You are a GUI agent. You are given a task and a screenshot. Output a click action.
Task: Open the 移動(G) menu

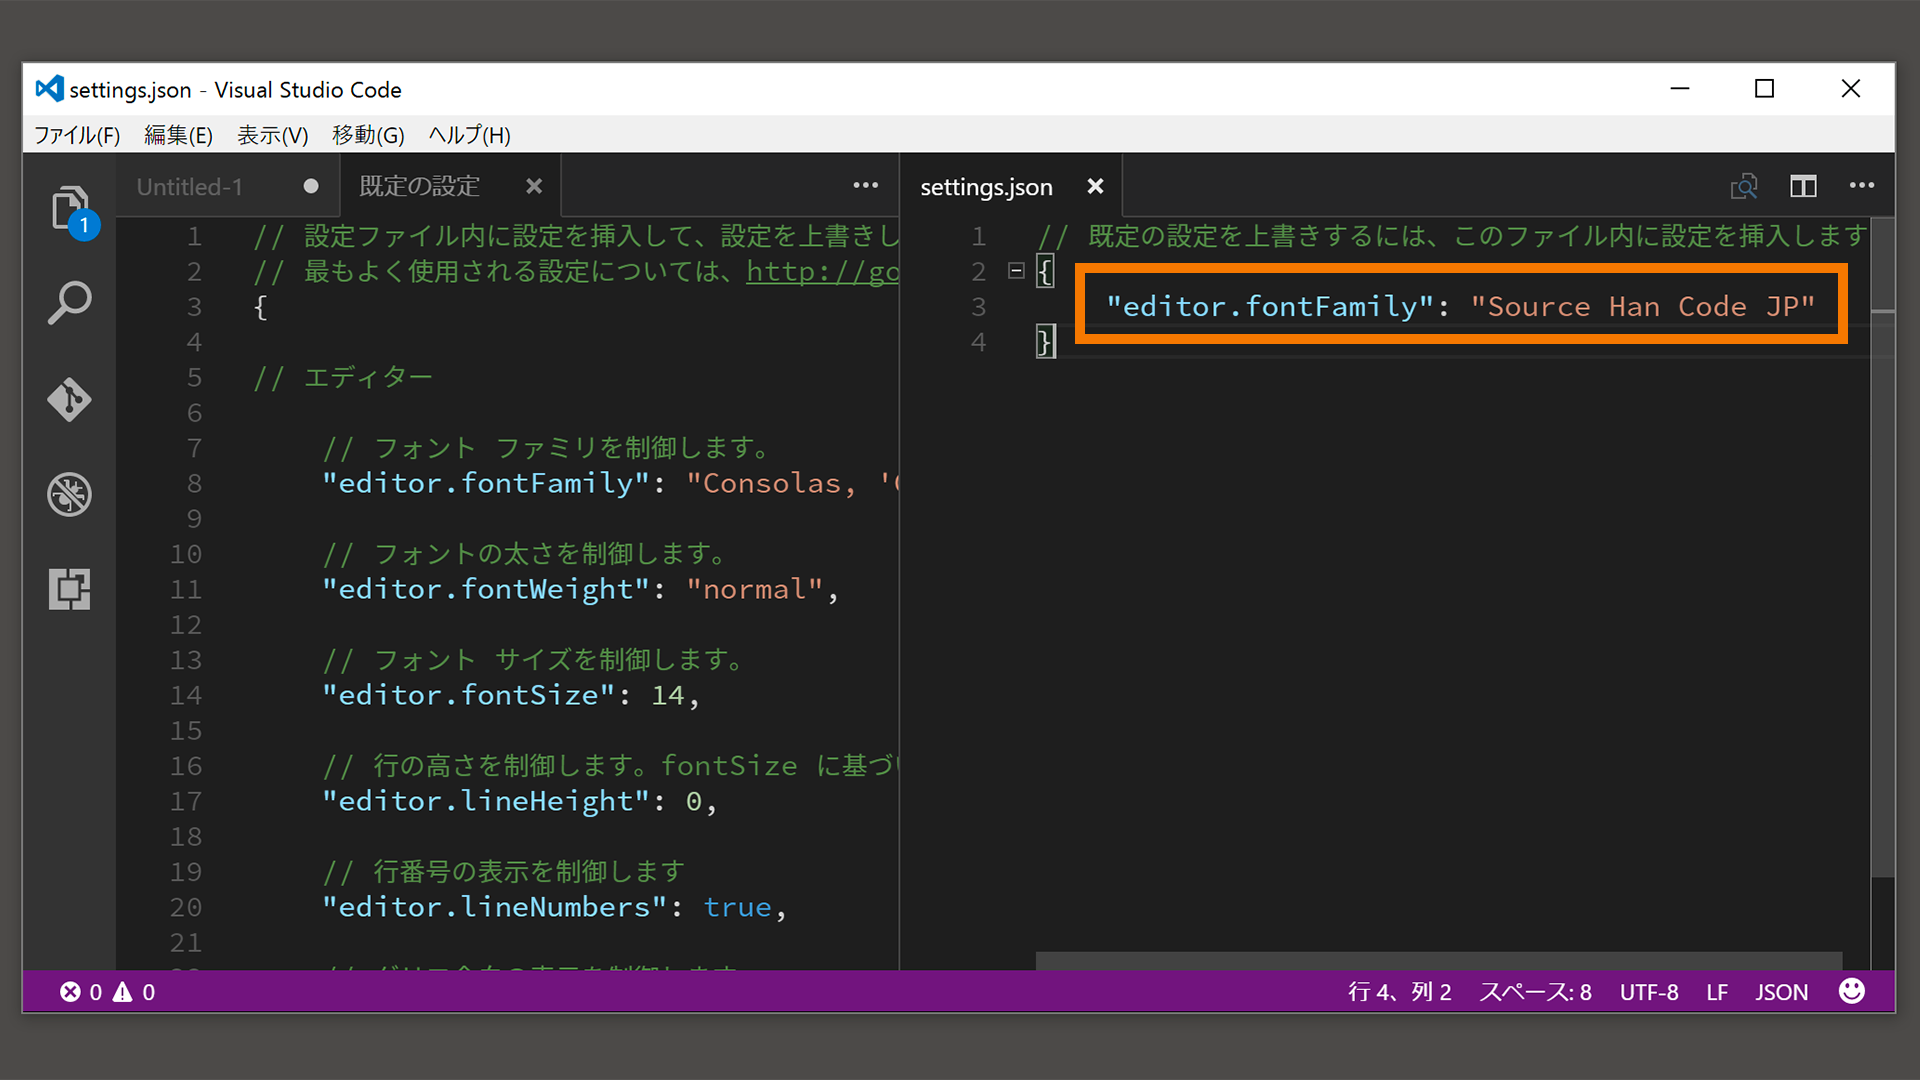pos(368,135)
